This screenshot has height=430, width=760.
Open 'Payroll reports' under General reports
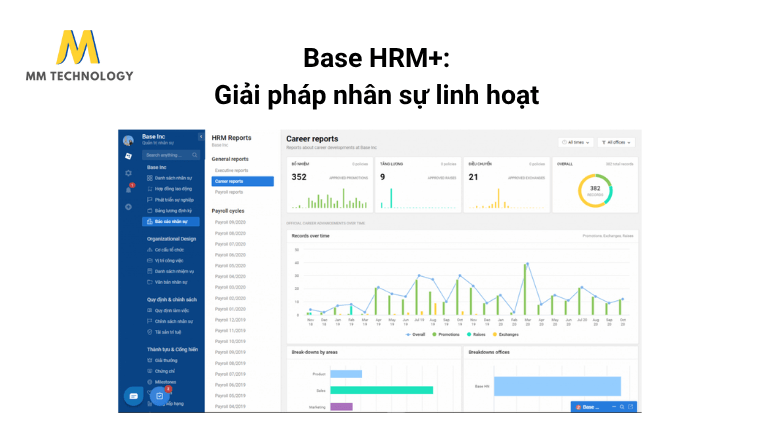tap(229, 192)
